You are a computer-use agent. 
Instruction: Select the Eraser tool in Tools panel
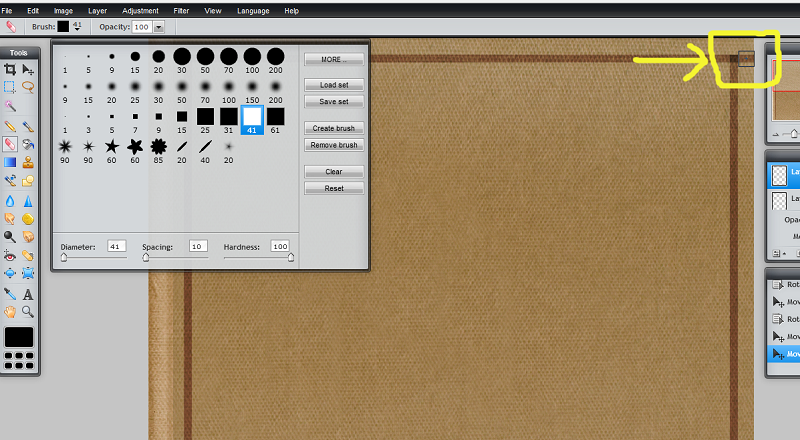click(x=10, y=144)
